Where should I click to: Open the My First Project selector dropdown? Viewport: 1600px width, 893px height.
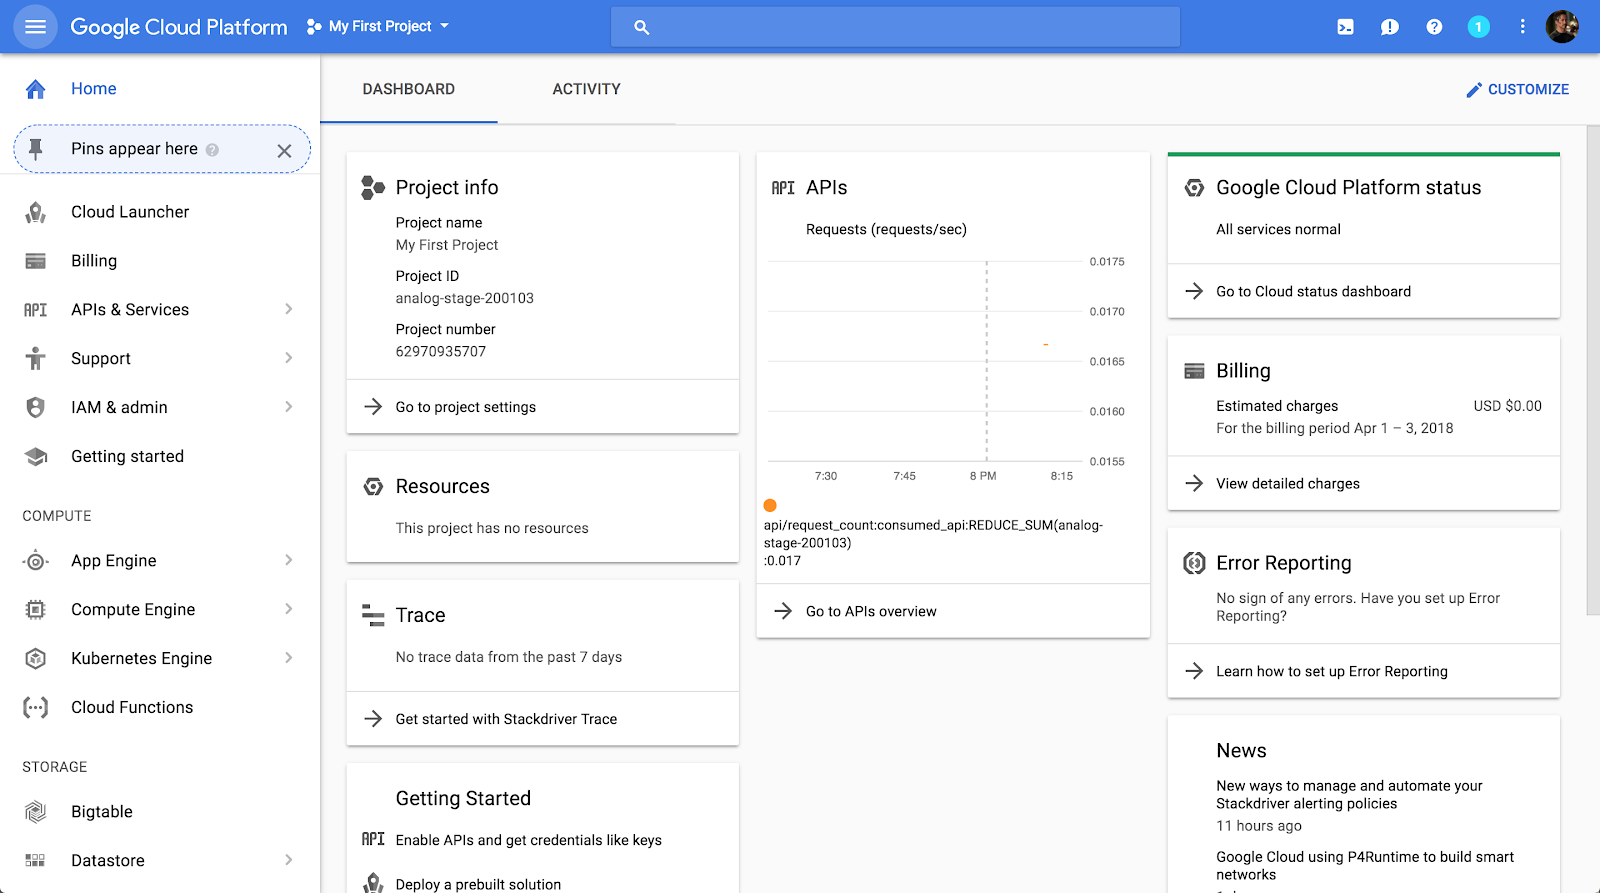(x=378, y=27)
